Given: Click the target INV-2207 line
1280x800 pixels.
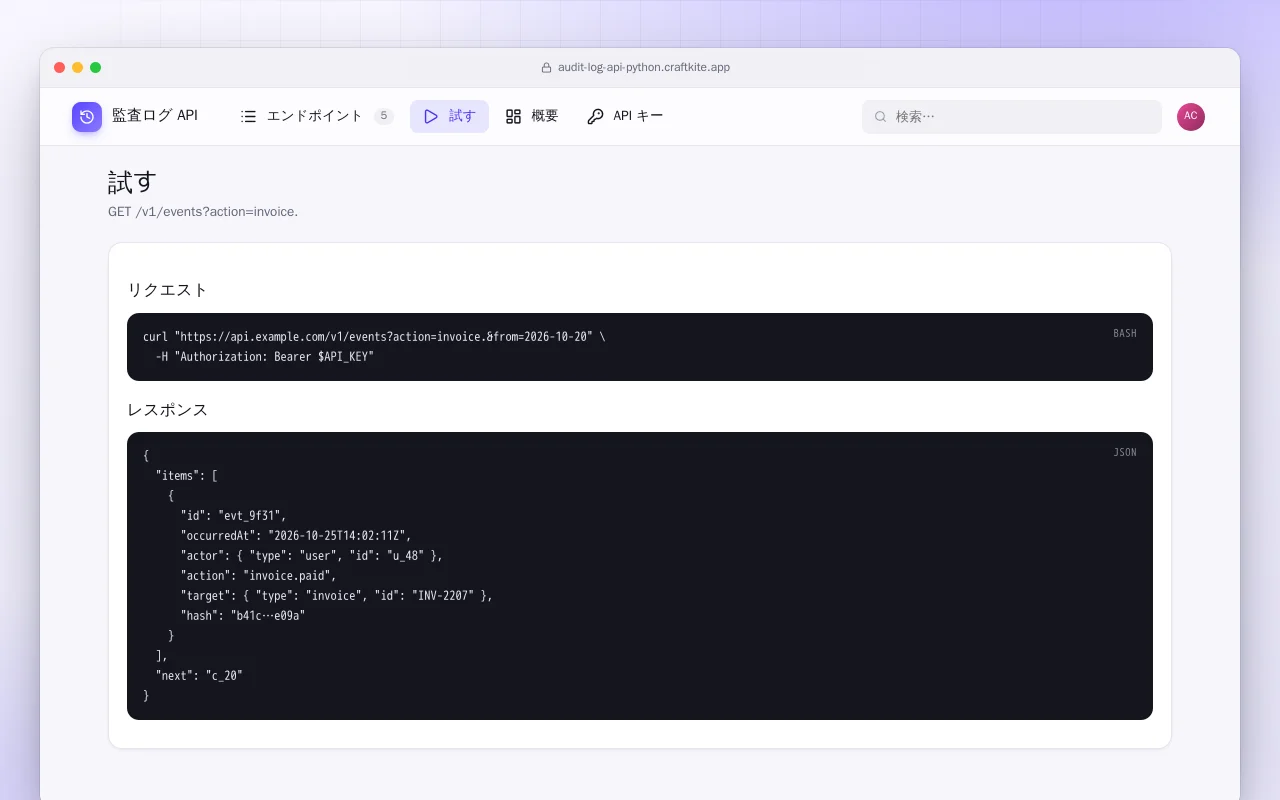Looking at the screenshot, I should tap(337, 596).
